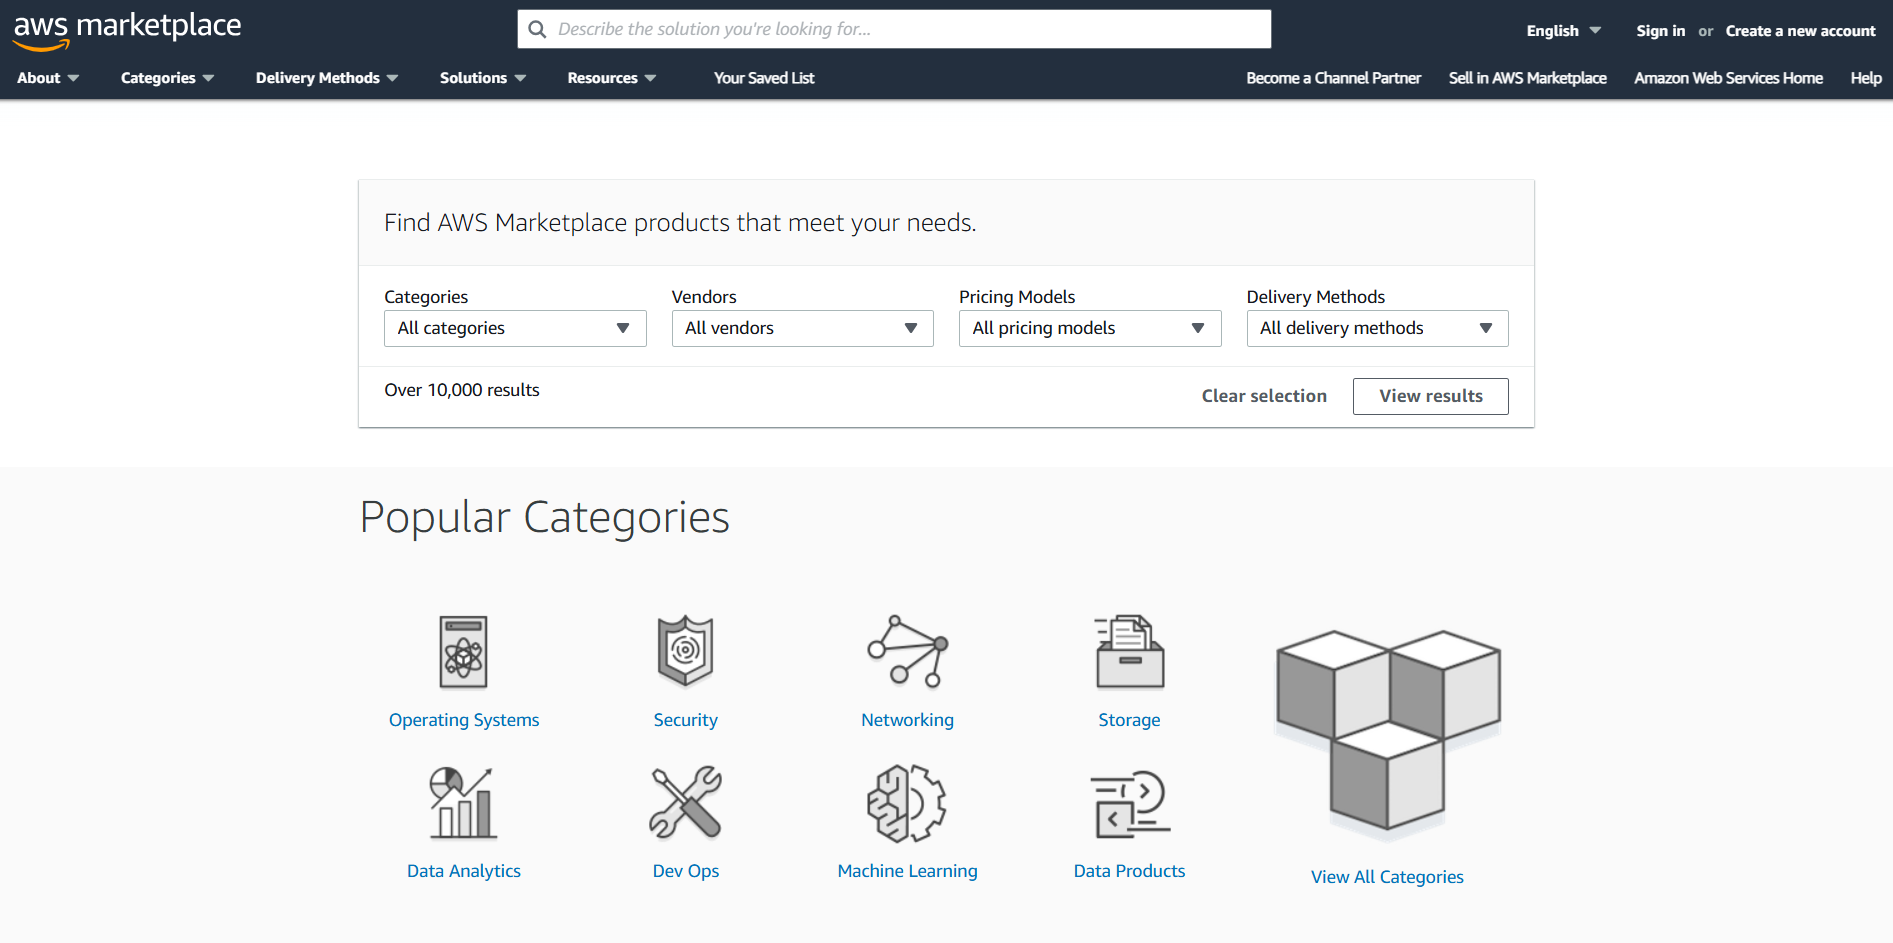Image resolution: width=1893 pixels, height=943 pixels.
Task: Expand the Pricing Models dropdown
Action: 1090,328
